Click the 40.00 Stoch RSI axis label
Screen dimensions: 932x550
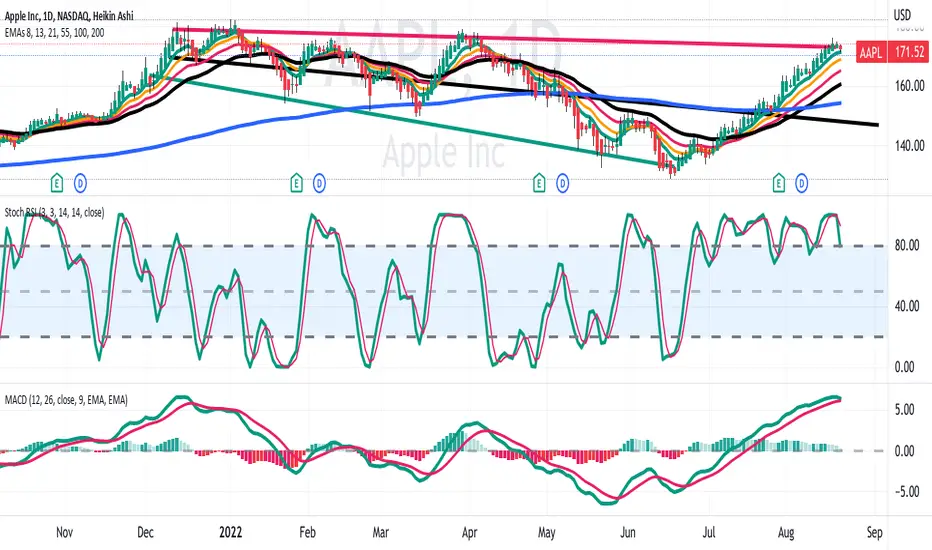(907, 306)
